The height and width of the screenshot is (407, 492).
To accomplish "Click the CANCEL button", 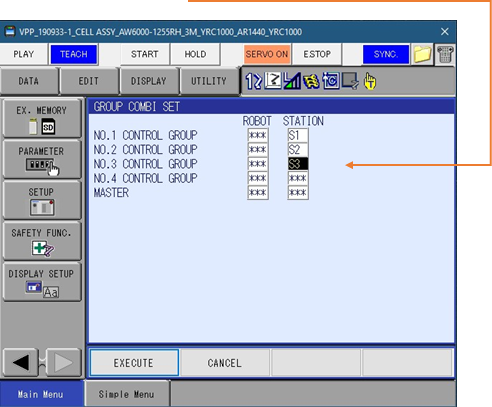I will (225, 363).
